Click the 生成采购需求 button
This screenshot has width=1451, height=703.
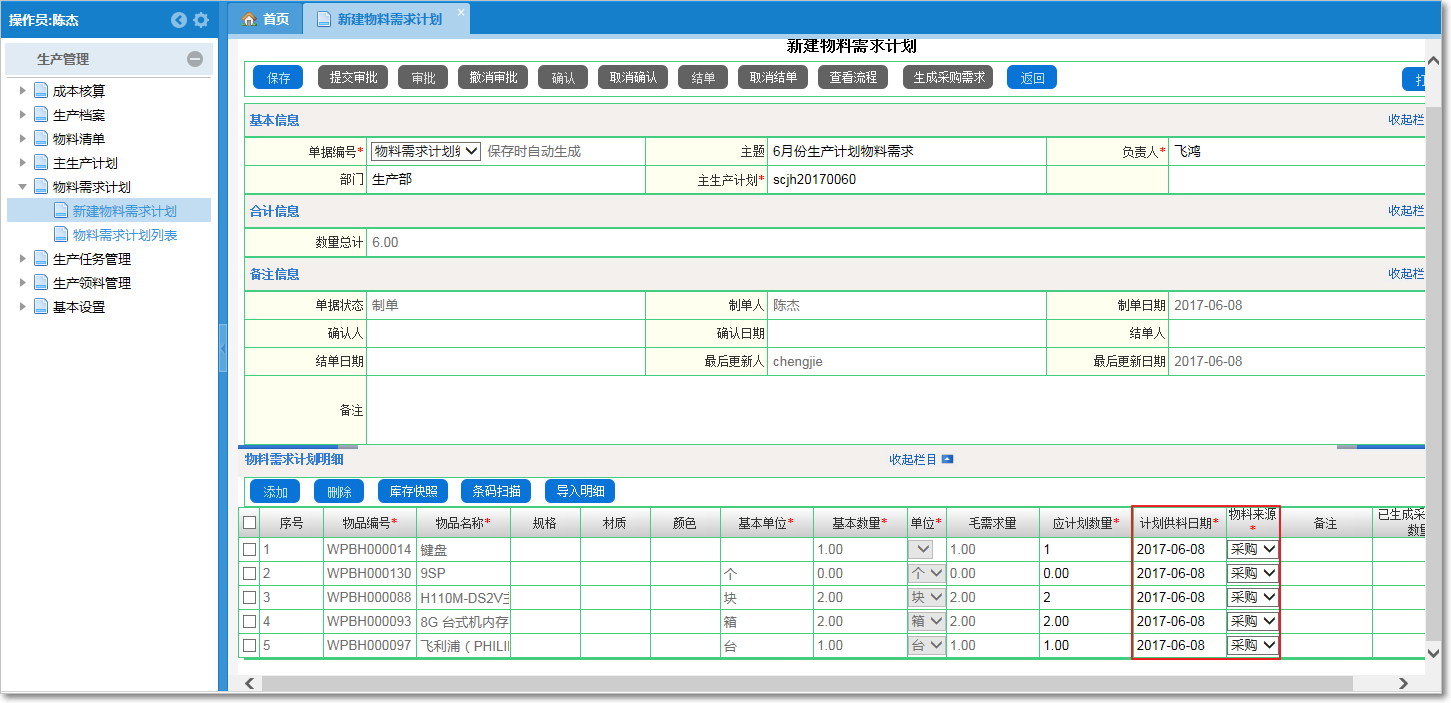click(x=950, y=76)
